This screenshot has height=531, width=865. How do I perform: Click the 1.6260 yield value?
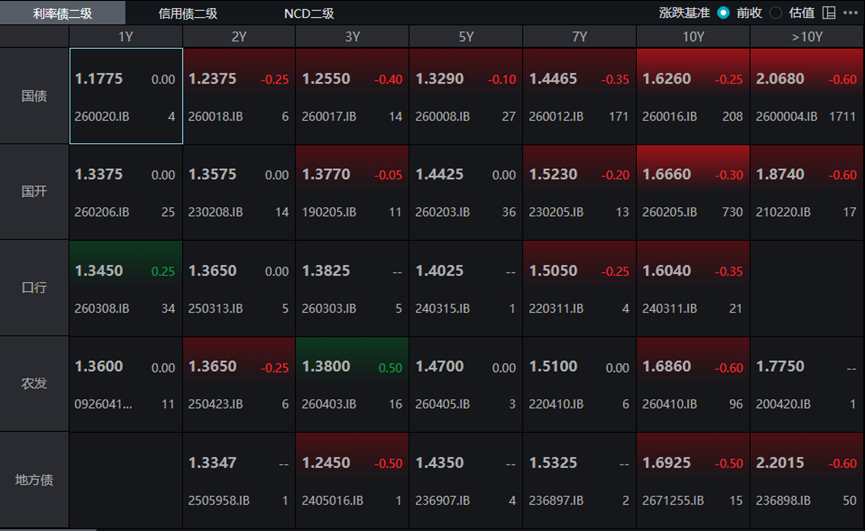666,79
